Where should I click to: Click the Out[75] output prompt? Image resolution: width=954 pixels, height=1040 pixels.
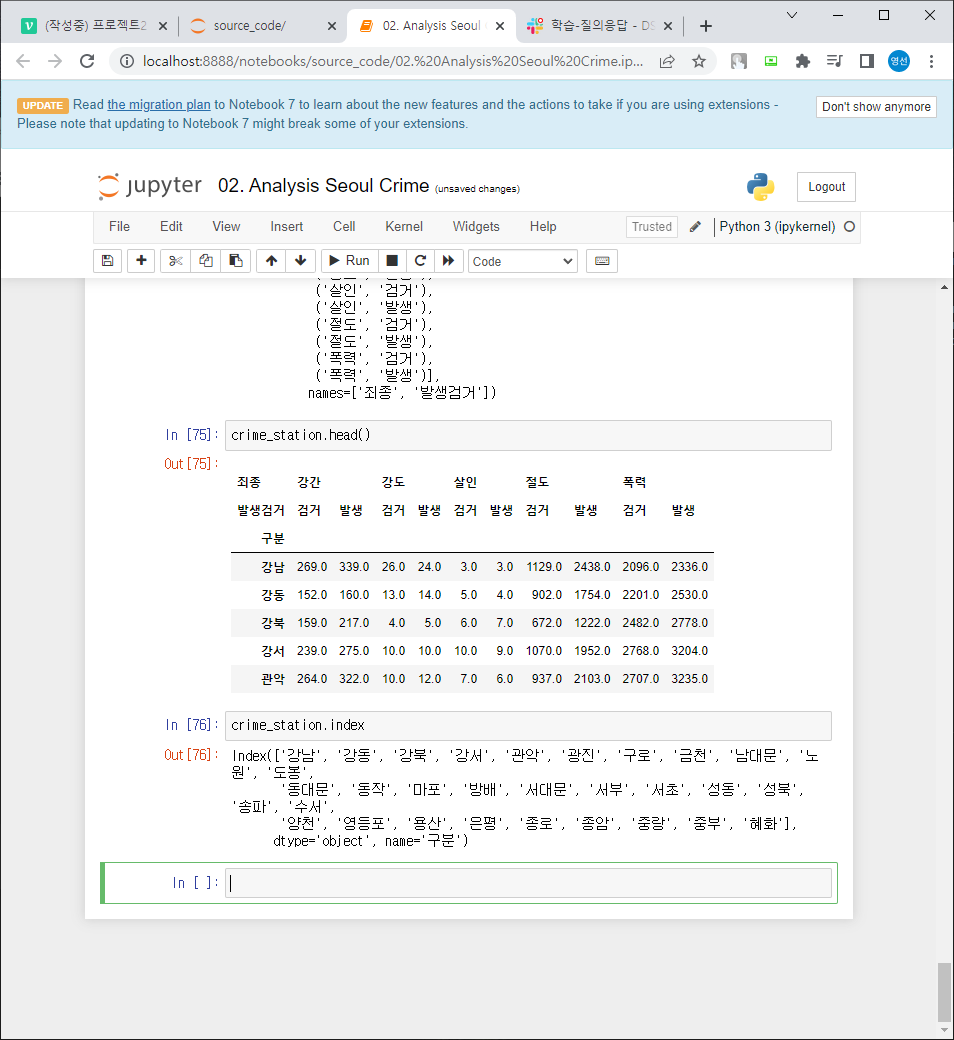192,464
